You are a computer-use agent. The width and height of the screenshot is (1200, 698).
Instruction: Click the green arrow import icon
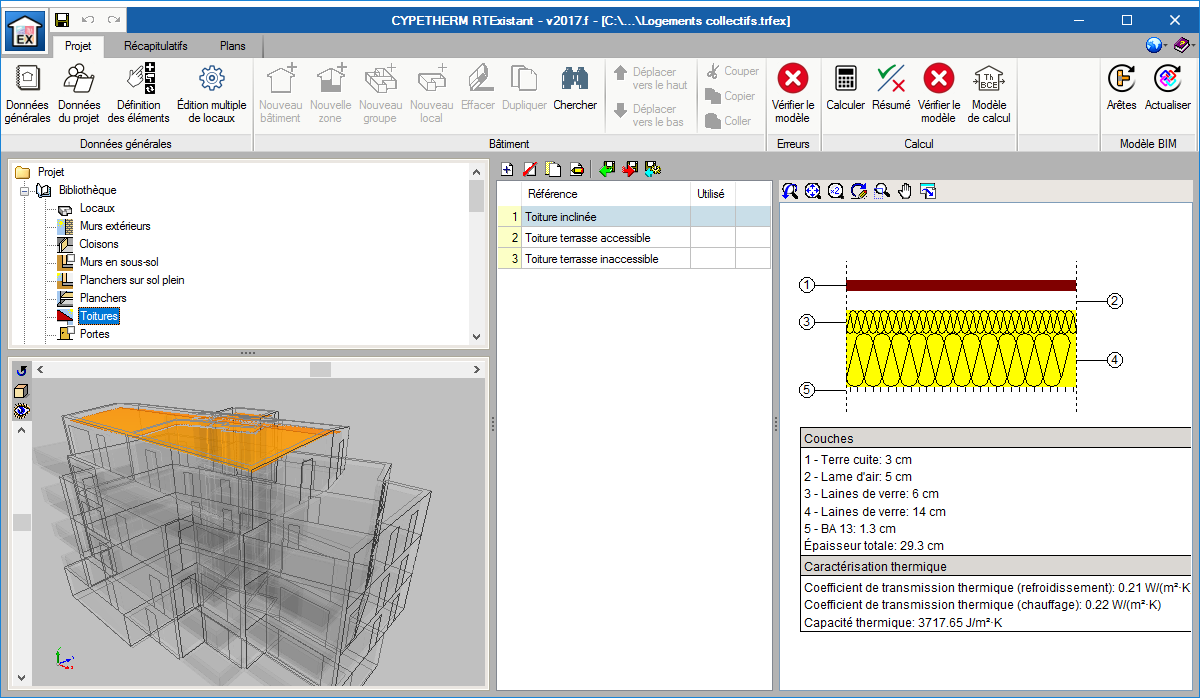606,169
